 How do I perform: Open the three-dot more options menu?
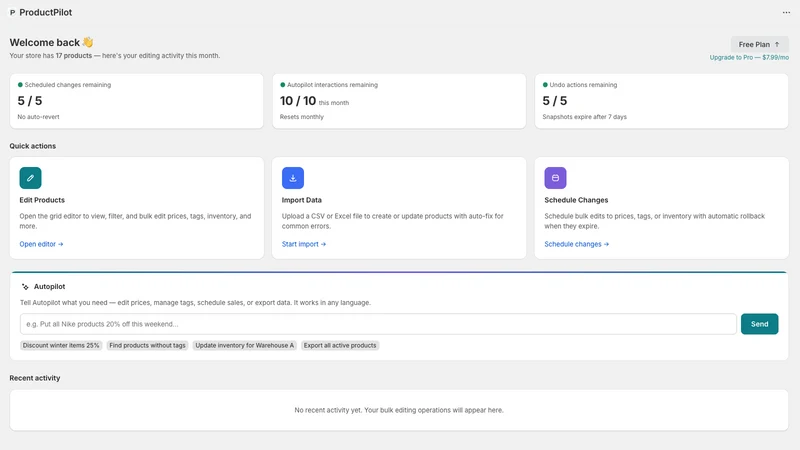786,12
